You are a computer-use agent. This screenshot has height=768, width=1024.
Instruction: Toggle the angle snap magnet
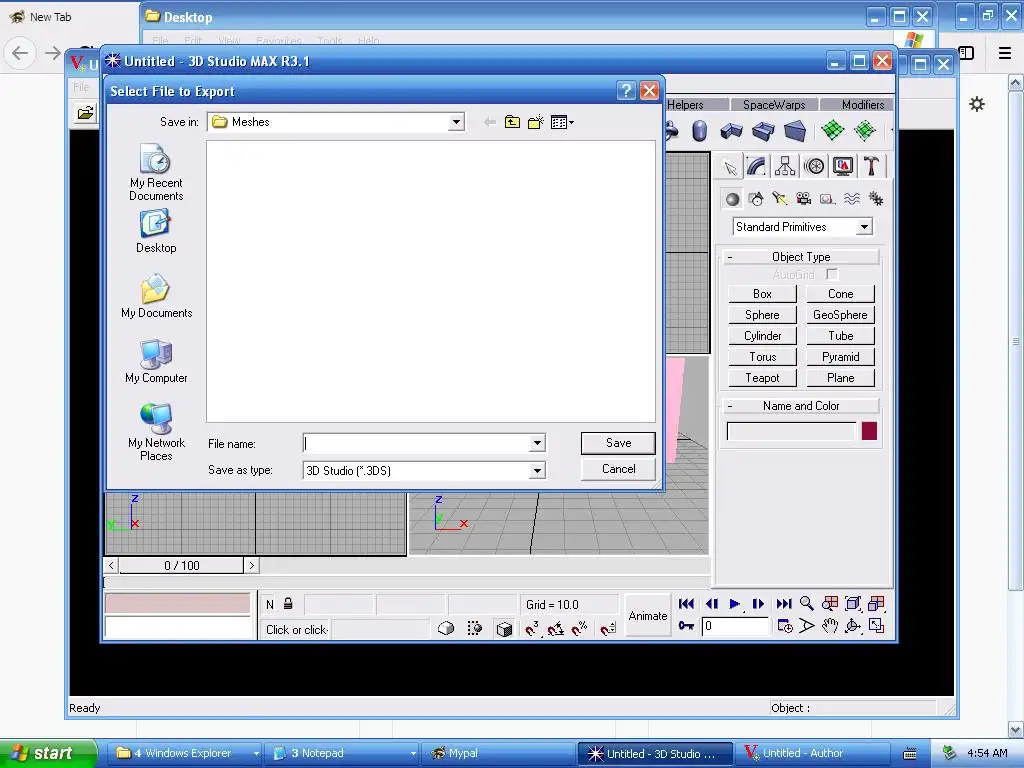555,628
